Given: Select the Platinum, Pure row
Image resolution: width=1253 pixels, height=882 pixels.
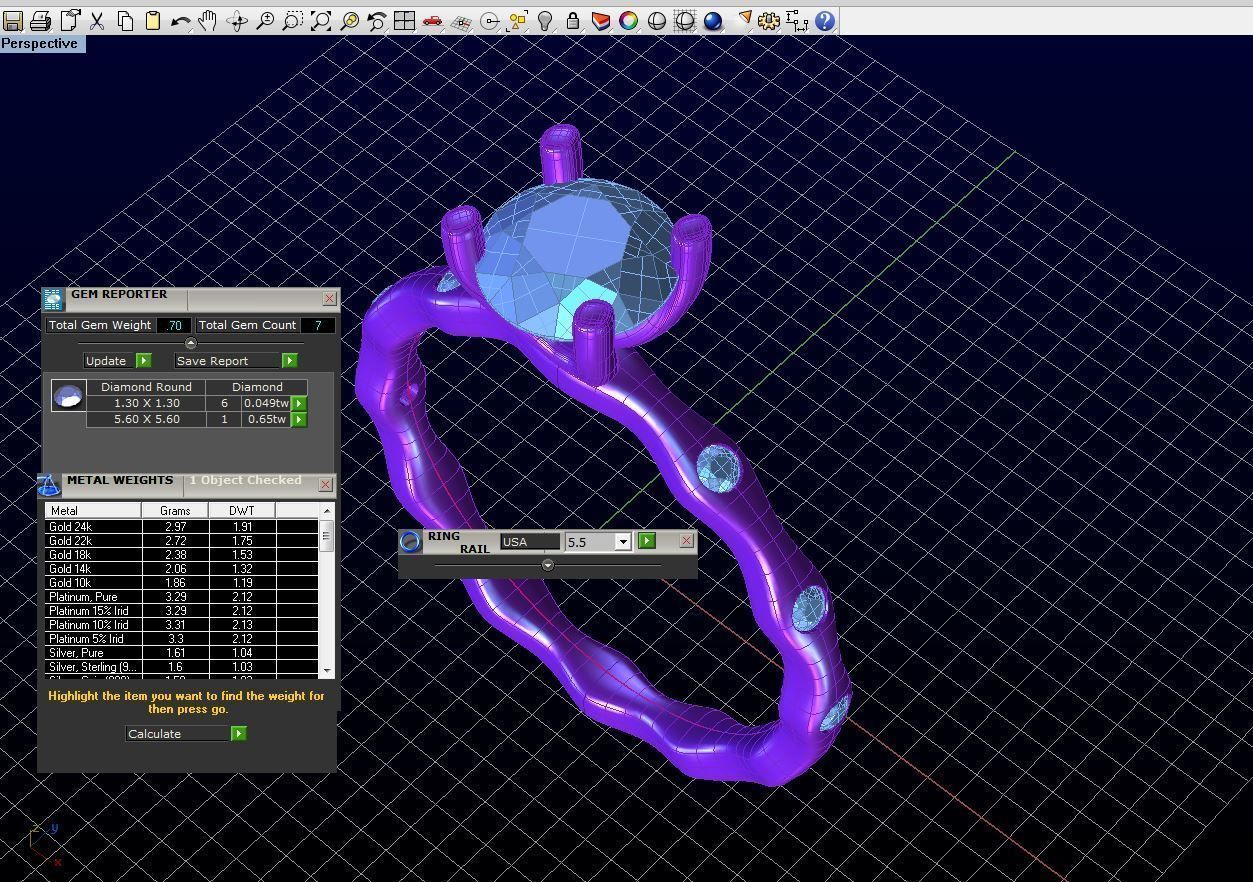Looking at the screenshot, I should point(181,597).
